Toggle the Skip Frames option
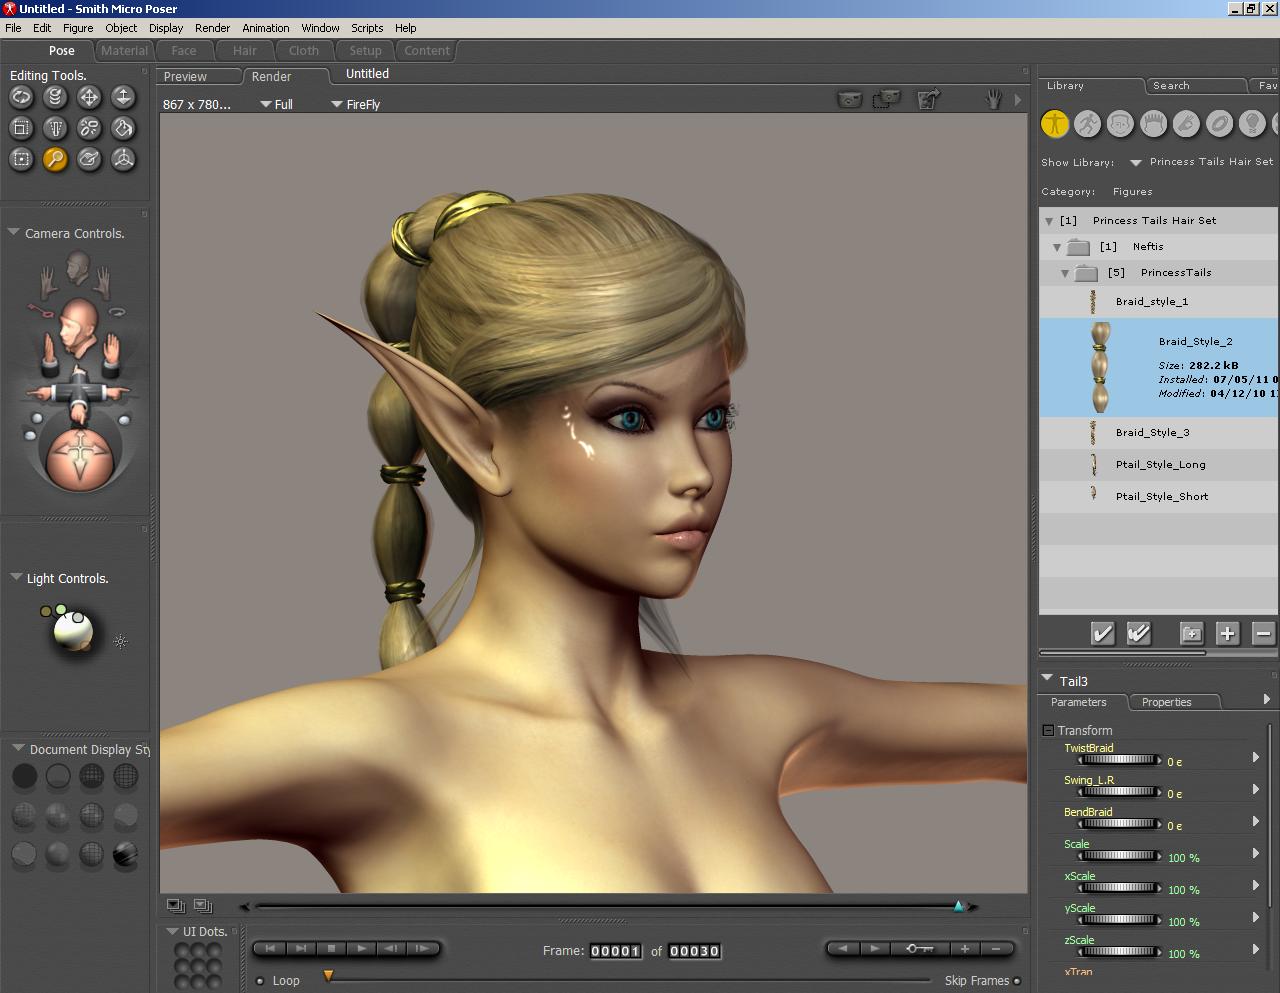The width and height of the screenshot is (1280, 993). coord(1017,981)
